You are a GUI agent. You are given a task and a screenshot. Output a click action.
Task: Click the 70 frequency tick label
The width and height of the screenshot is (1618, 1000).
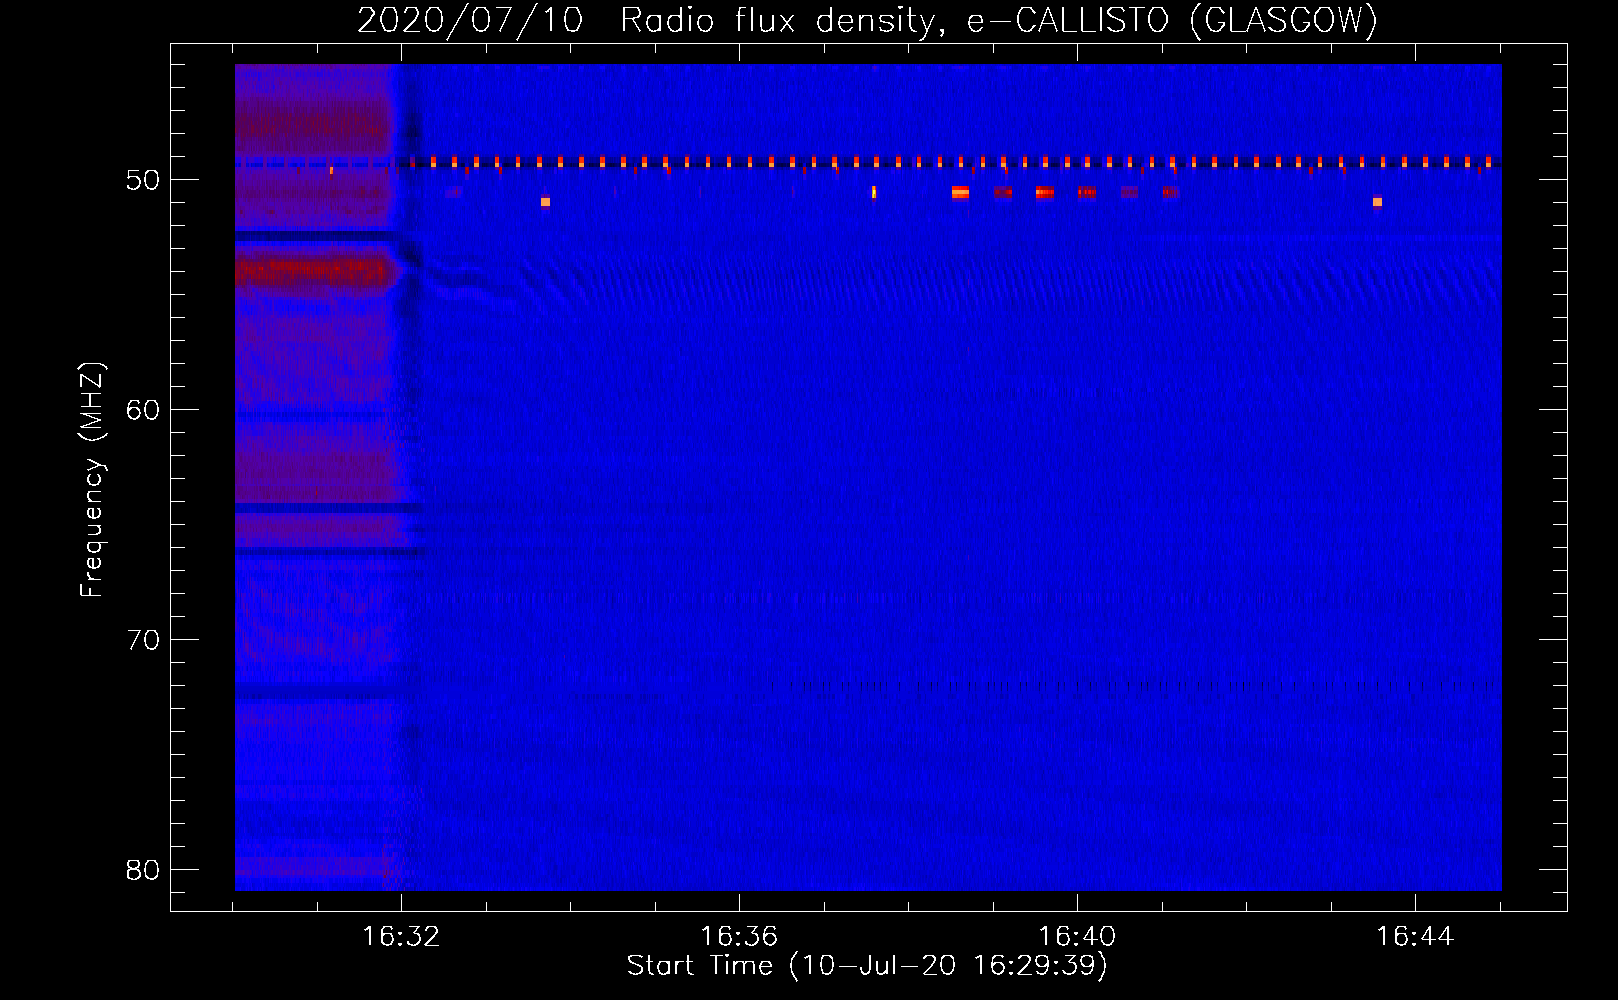(x=143, y=640)
